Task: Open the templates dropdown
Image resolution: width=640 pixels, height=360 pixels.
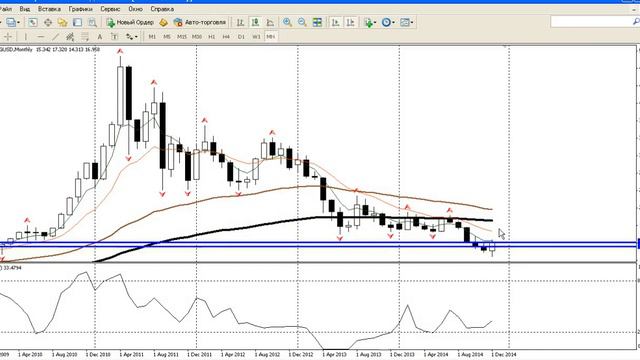Action: tap(407, 22)
